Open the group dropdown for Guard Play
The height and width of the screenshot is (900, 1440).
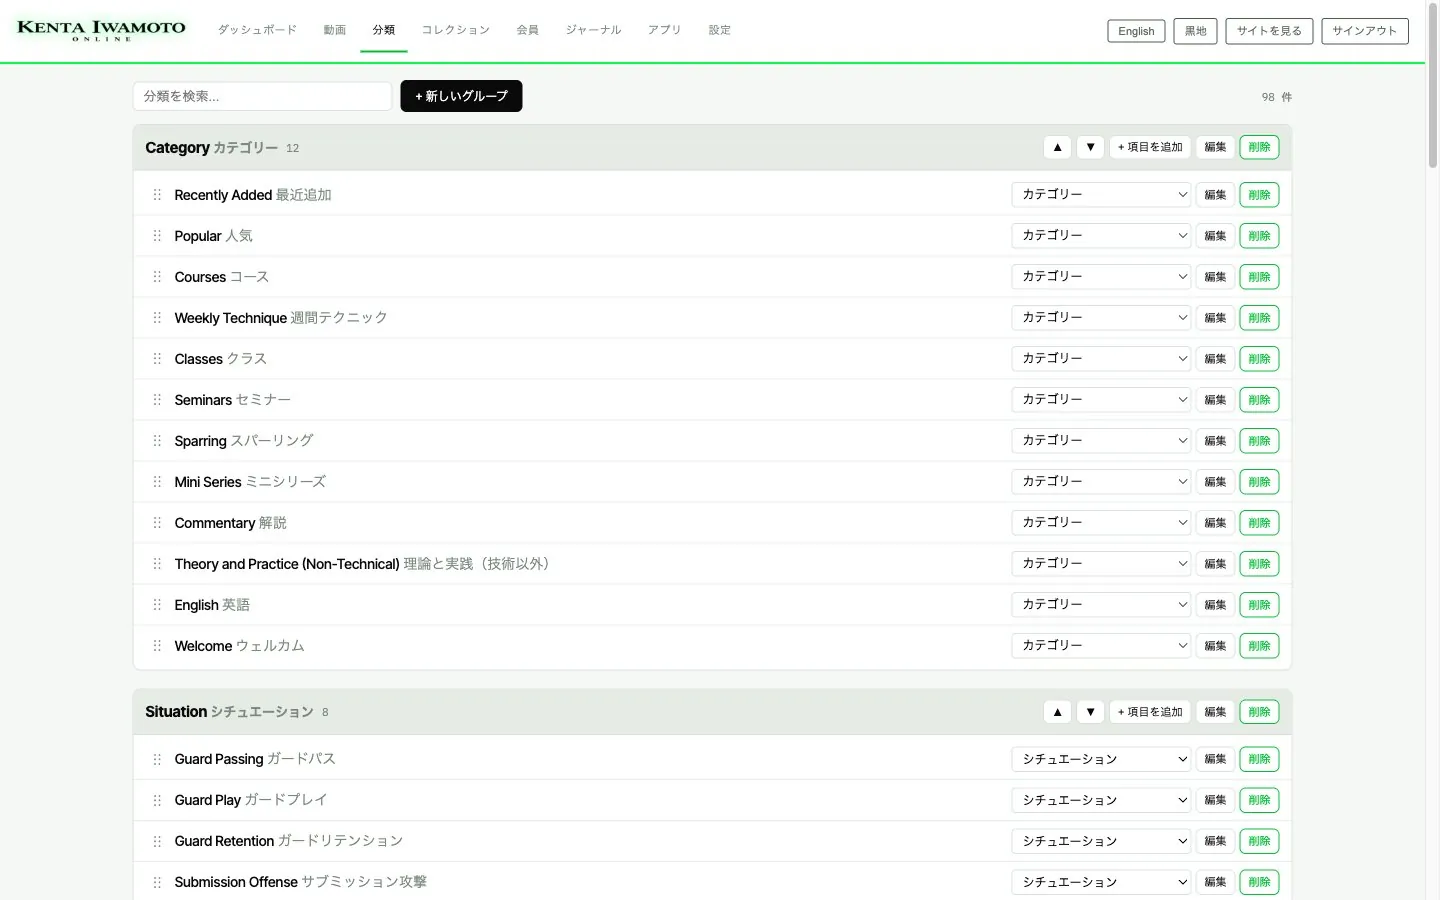point(1101,800)
